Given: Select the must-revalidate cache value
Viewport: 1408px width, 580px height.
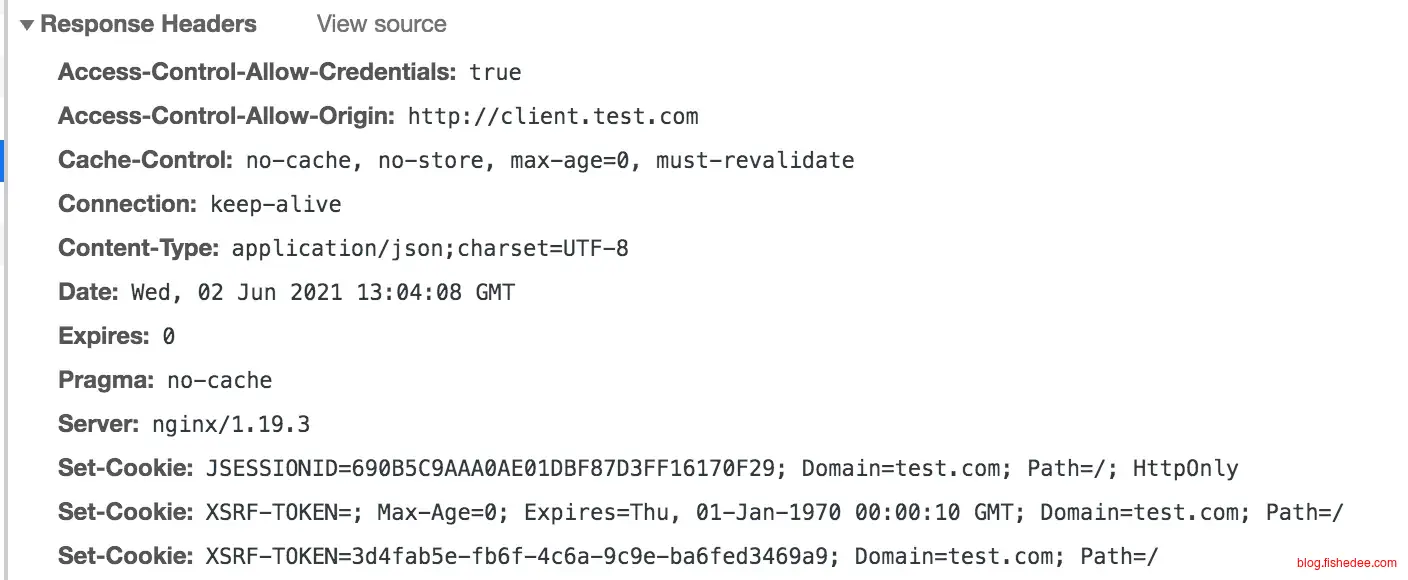Looking at the screenshot, I should (x=755, y=160).
